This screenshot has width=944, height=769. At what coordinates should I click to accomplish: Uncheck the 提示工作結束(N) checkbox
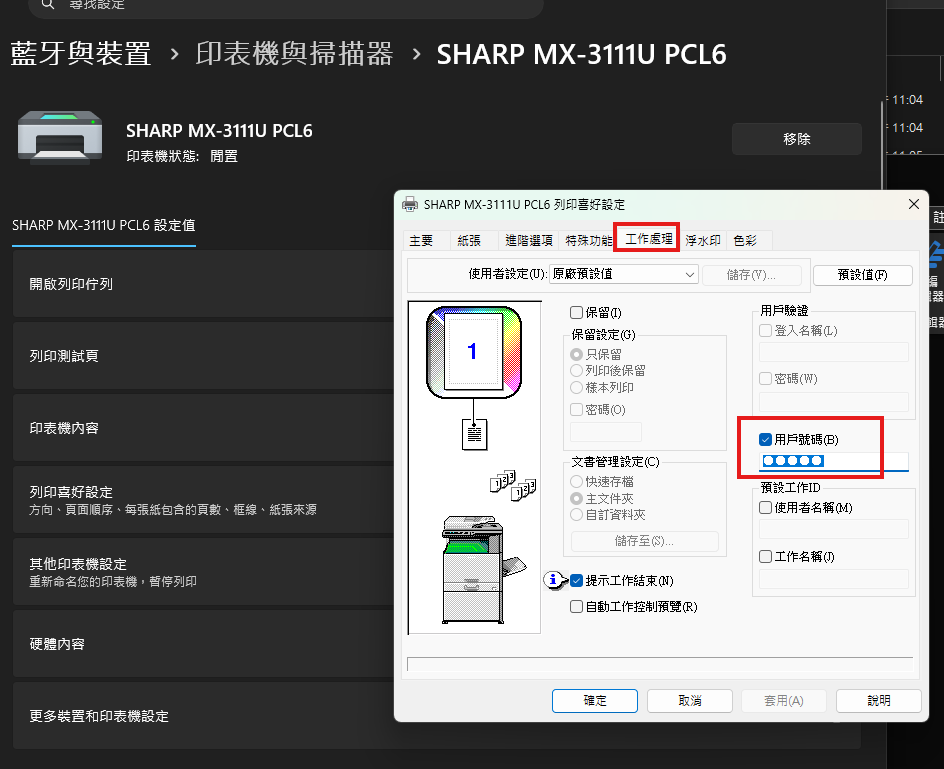click(576, 581)
